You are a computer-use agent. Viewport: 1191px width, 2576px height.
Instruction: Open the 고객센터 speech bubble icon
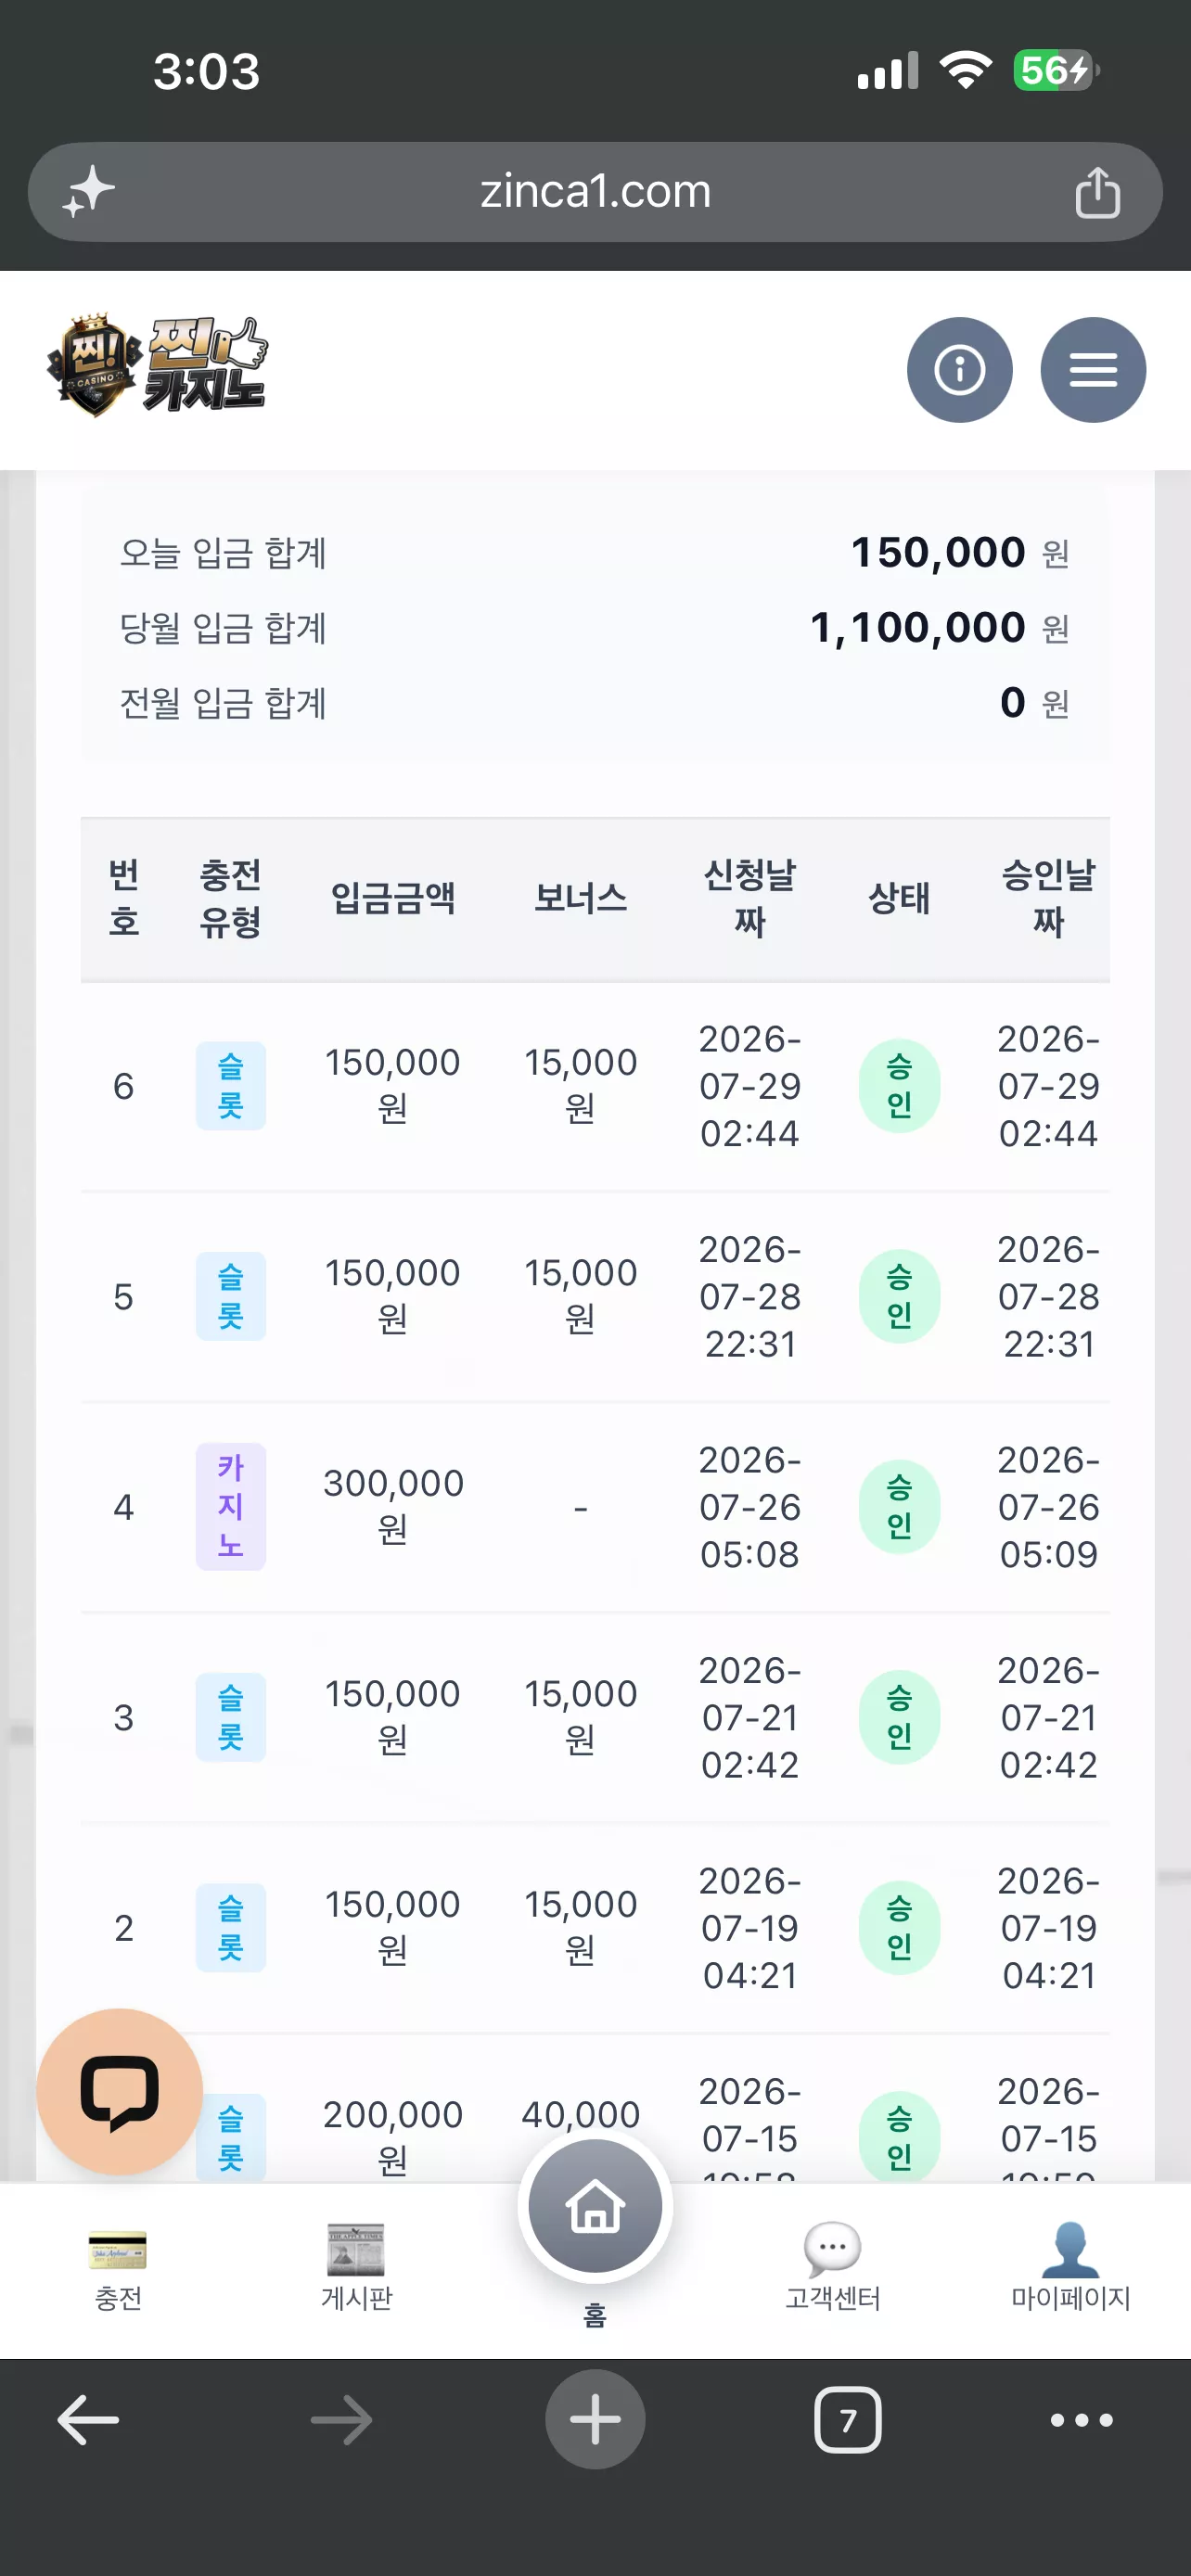click(x=832, y=2269)
